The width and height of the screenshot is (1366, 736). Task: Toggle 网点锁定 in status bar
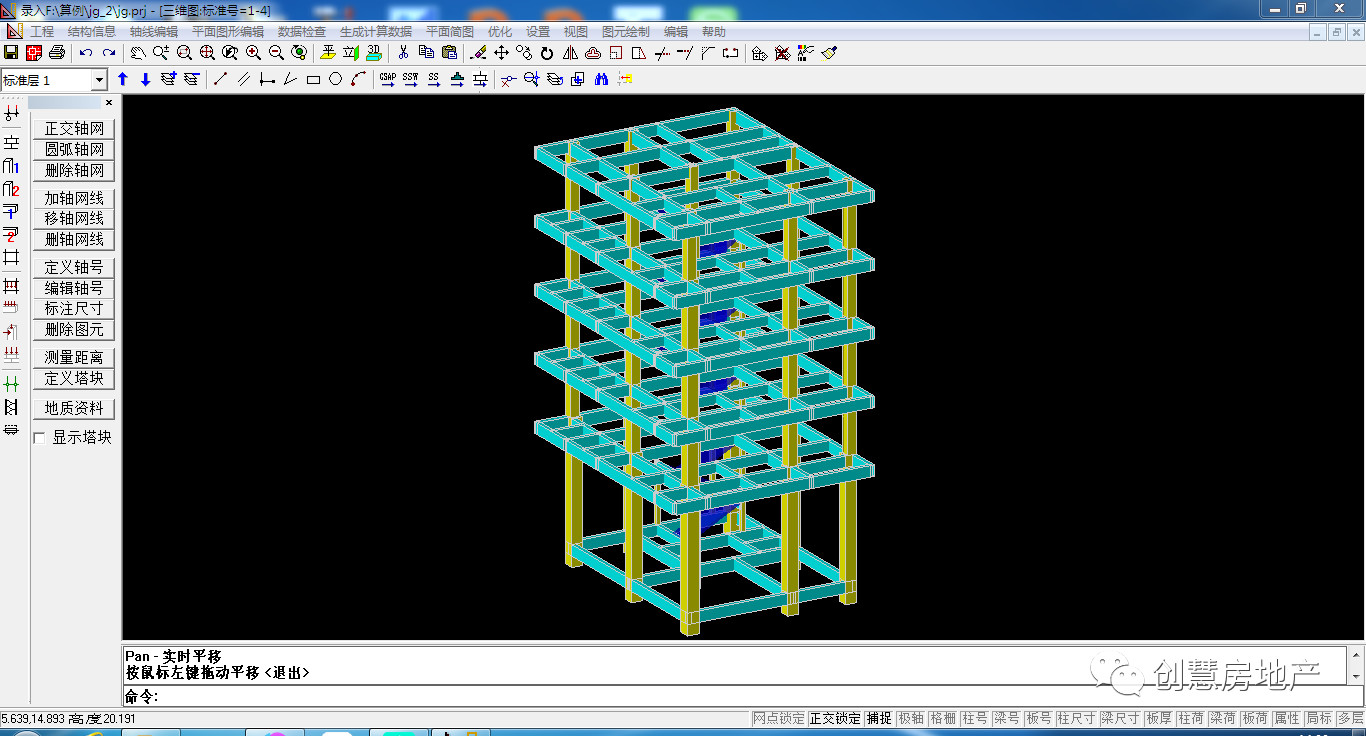coord(778,718)
